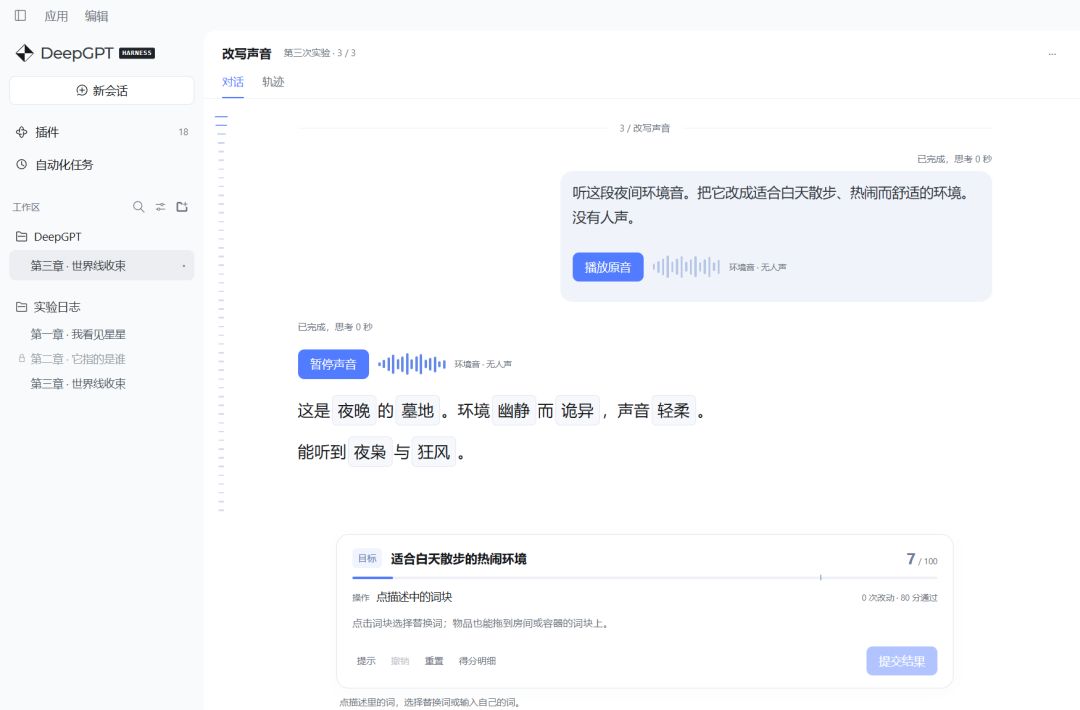The image size is (1080, 710).
Task: Click the waveform beside 暂停声音
Action: click(x=412, y=364)
